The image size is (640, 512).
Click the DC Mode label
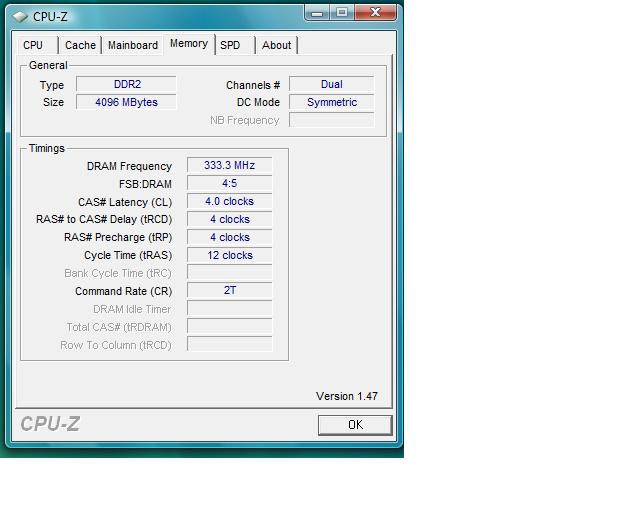coord(258,102)
